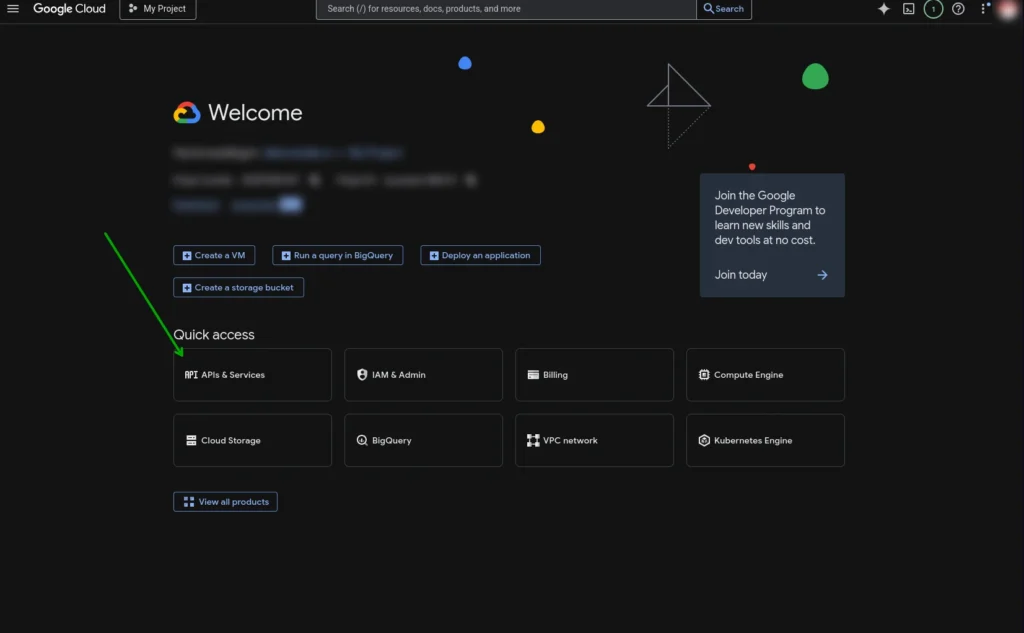Open the Compute Engine card

[x=765, y=374]
